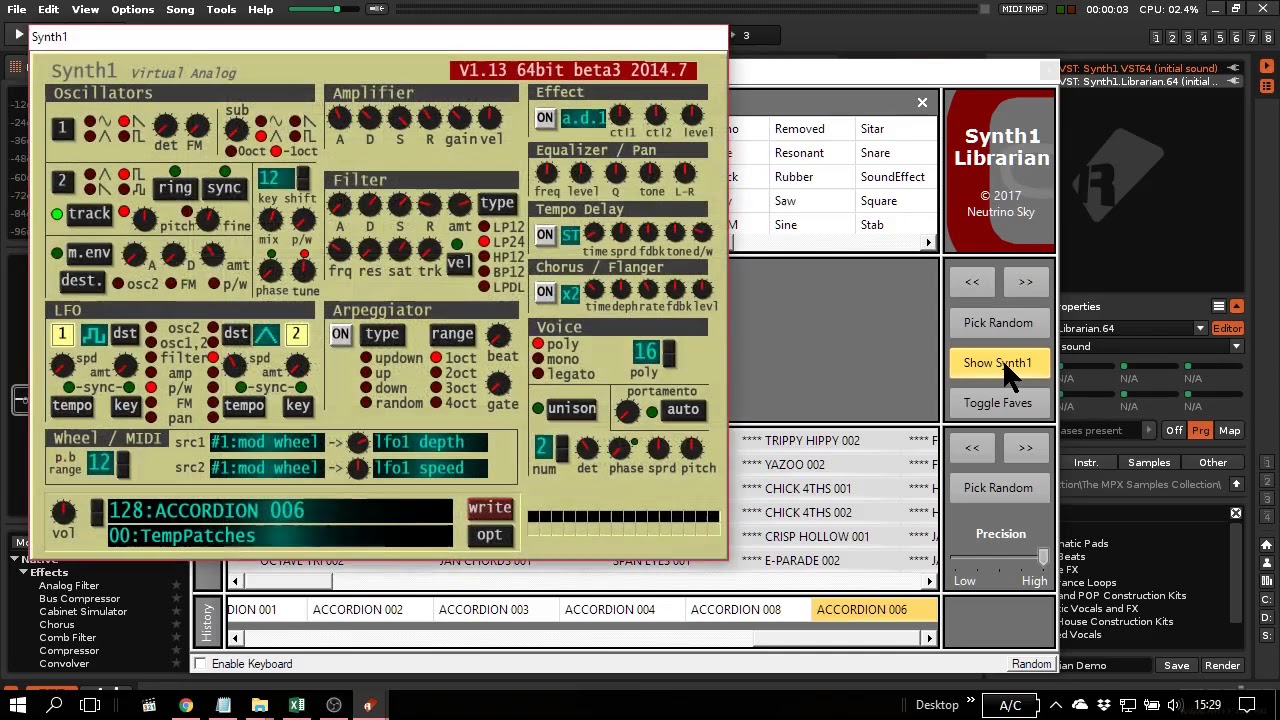
Task: Collapse the Effects tree node
Action: click(x=23, y=572)
